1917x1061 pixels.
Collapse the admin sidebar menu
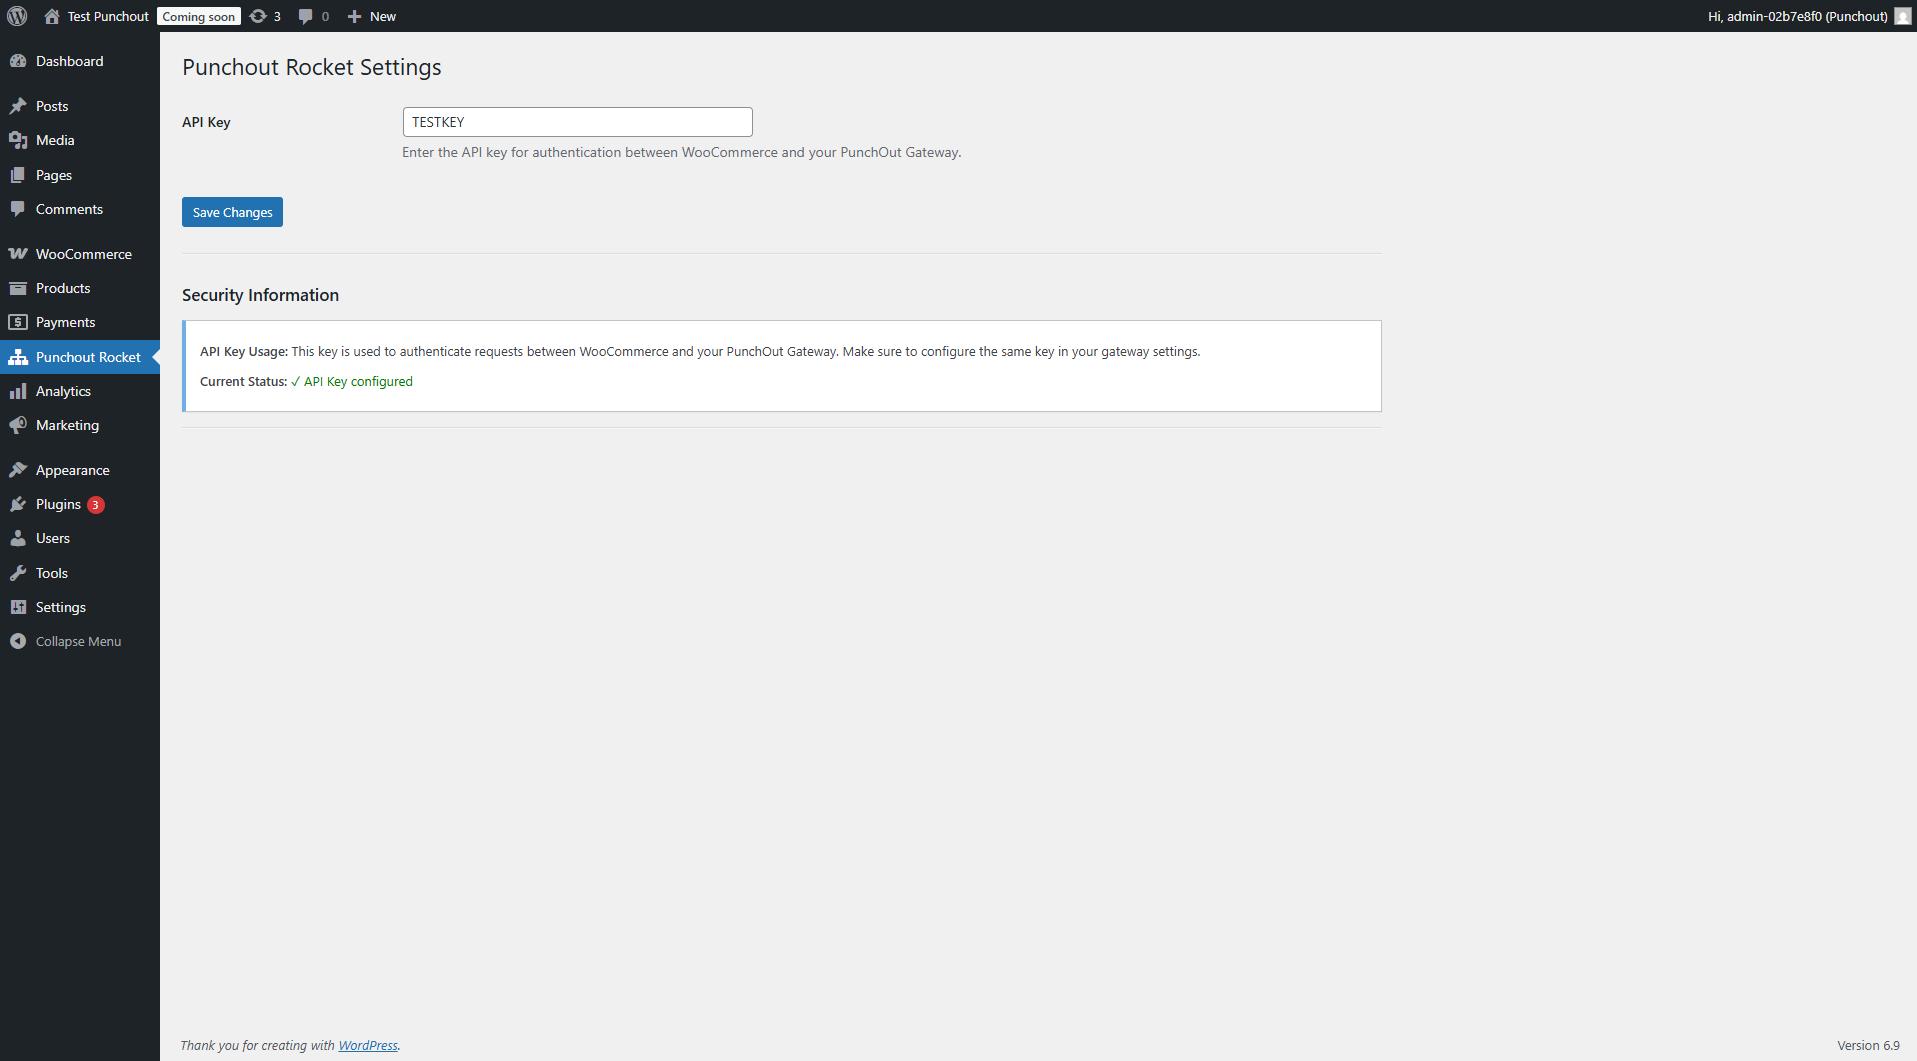tap(65, 641)
